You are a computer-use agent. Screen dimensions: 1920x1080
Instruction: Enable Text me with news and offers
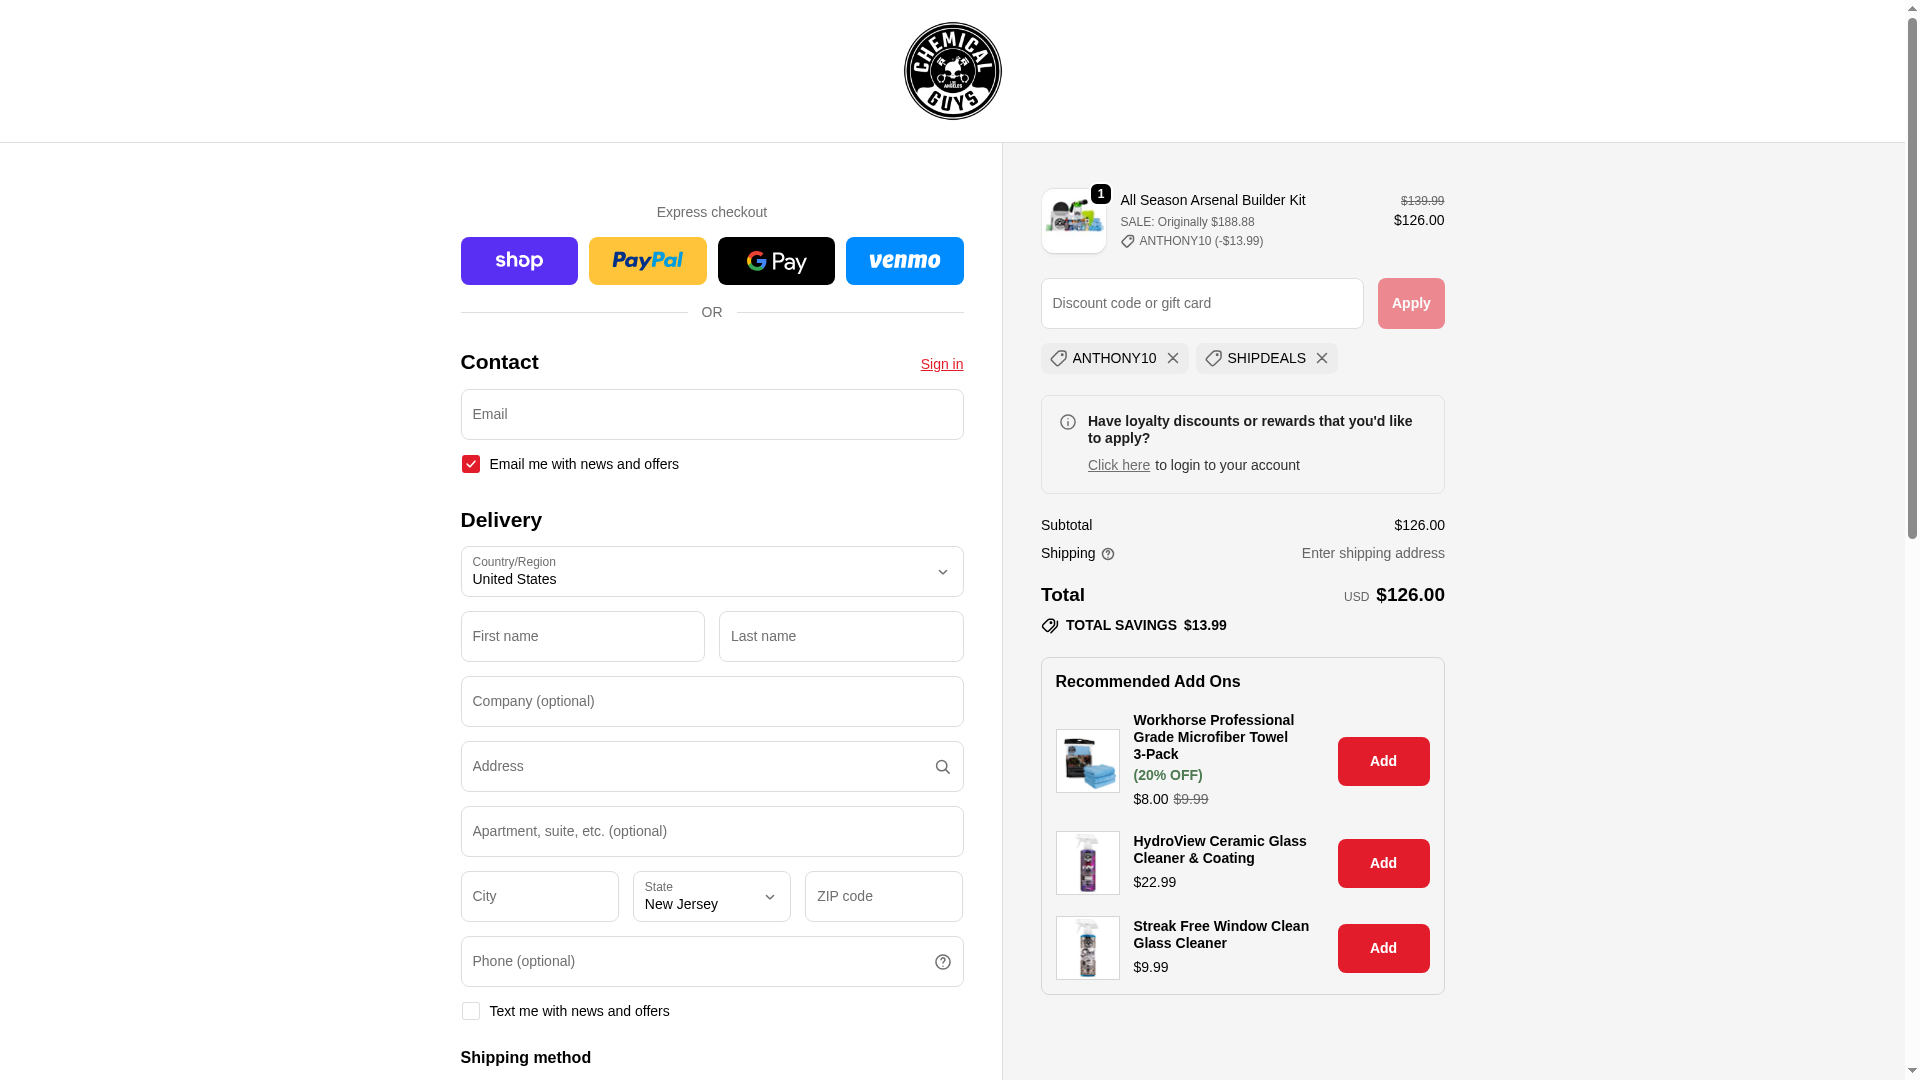[471, 1011]
